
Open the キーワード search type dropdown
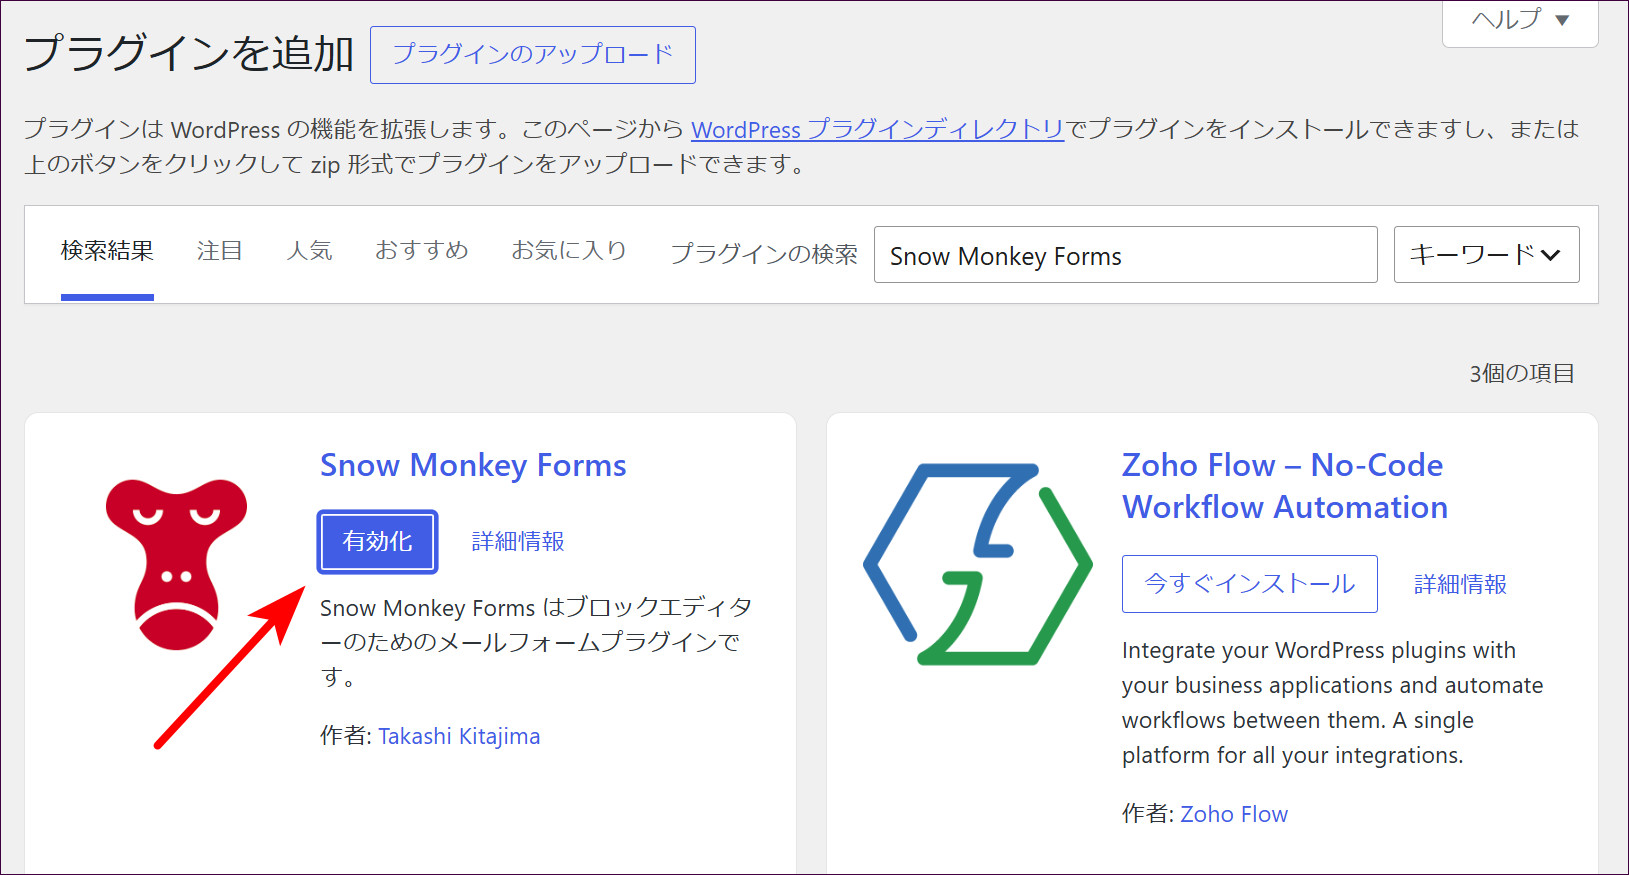click(1486, 255)
